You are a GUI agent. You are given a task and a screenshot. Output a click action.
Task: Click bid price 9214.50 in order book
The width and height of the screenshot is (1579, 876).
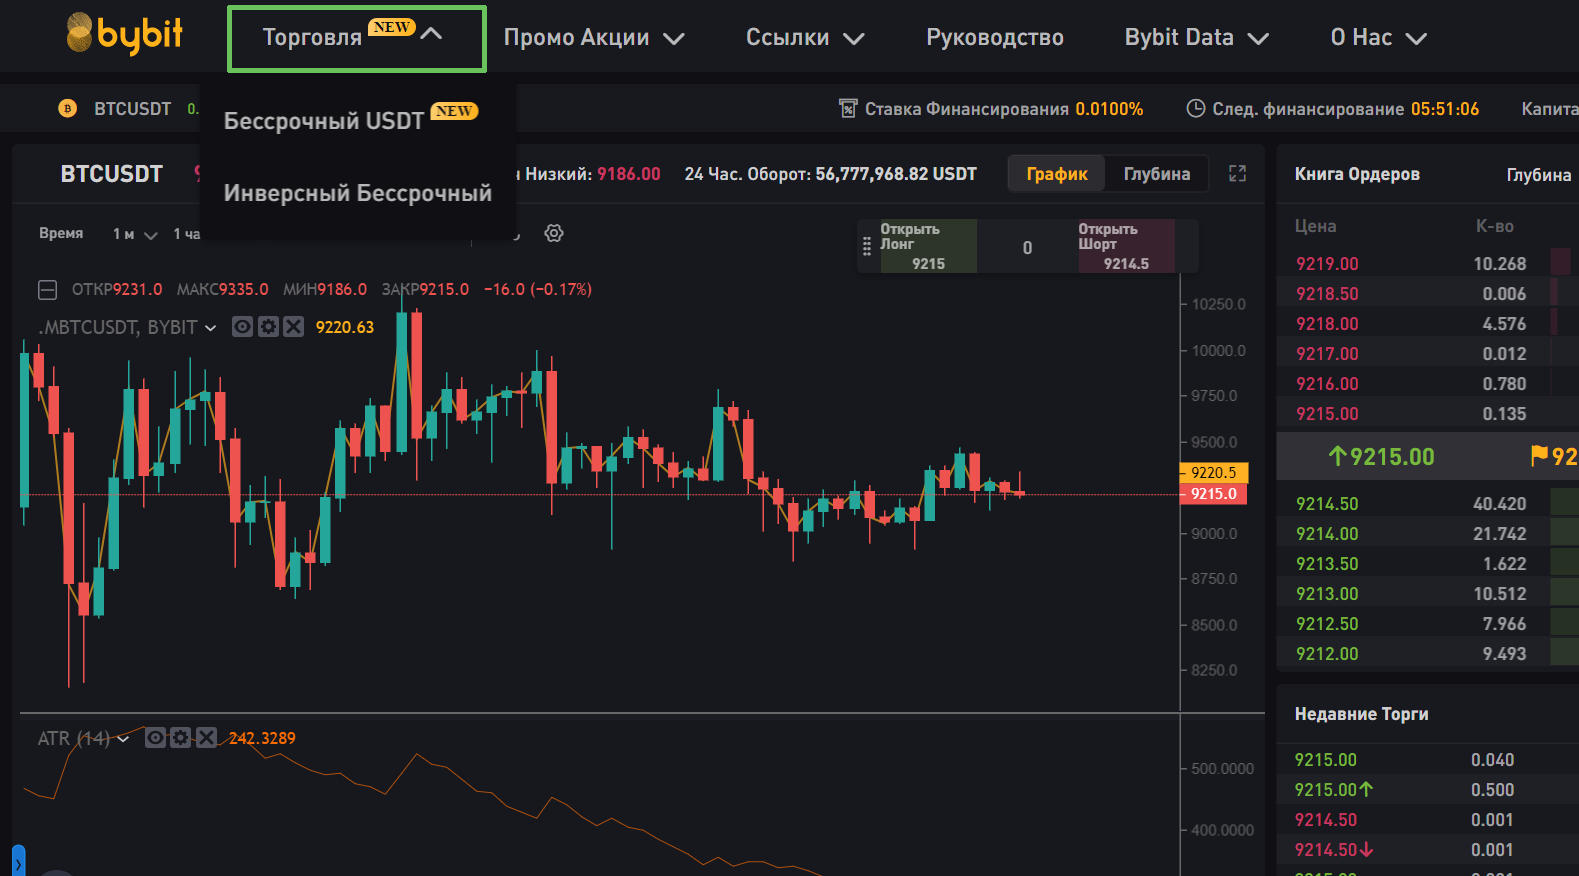point(1327,504)
